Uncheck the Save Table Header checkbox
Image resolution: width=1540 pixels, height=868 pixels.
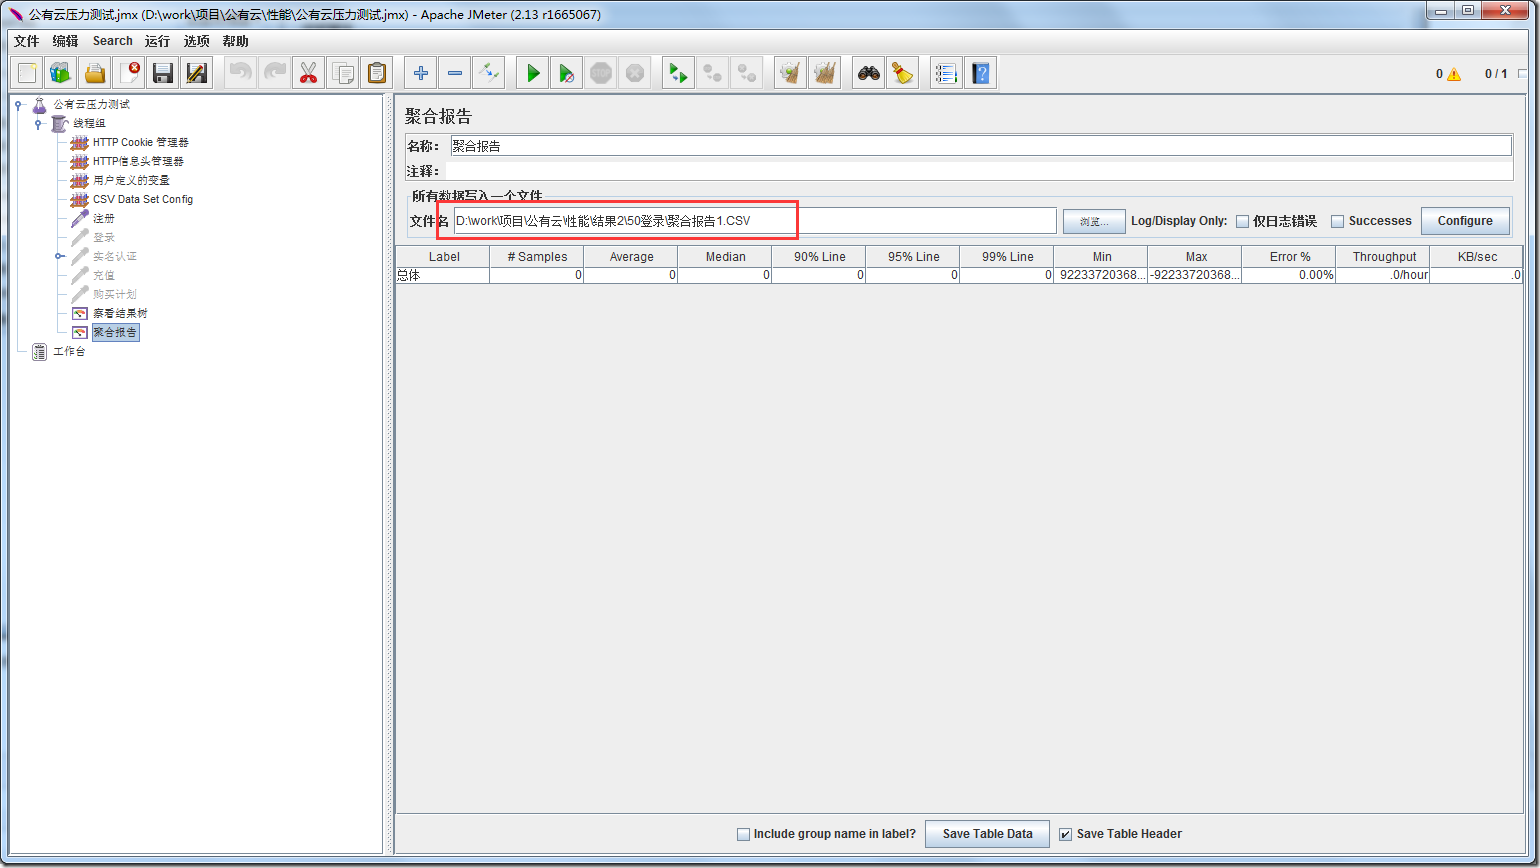click(x=1065, y=834)
